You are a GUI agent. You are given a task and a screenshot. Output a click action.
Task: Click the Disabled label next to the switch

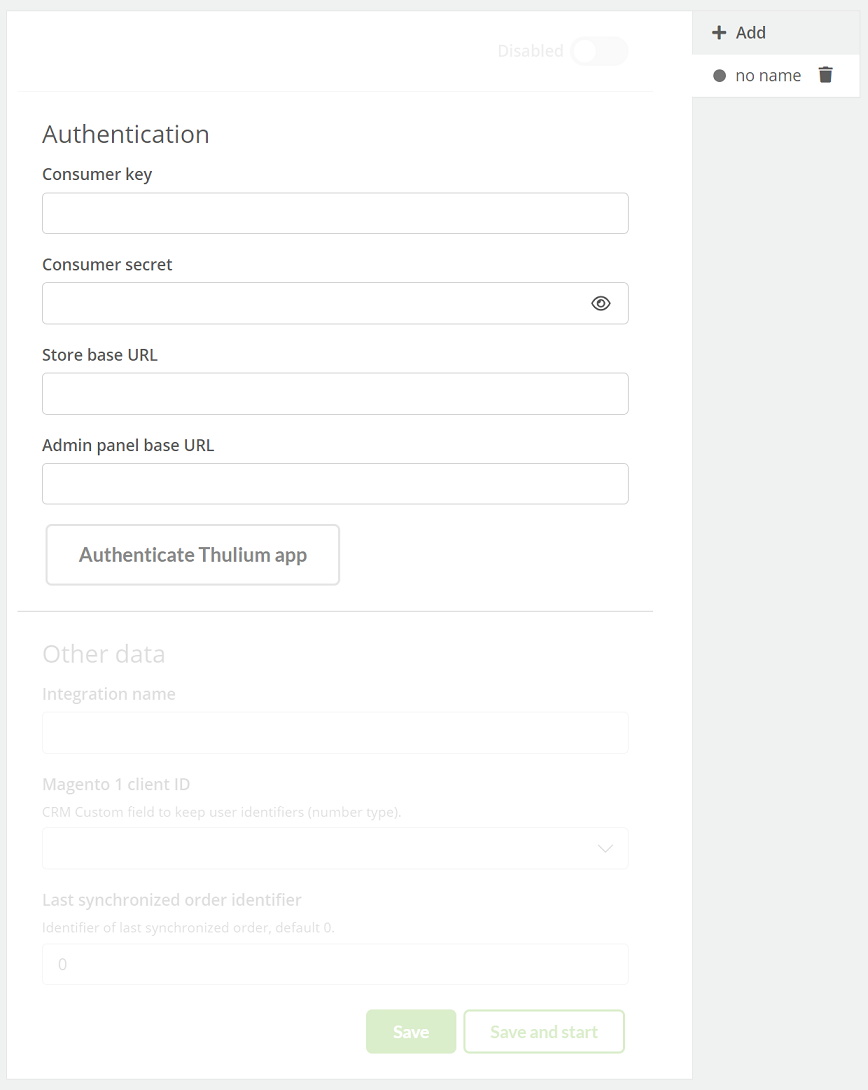[x=530, y=51]
